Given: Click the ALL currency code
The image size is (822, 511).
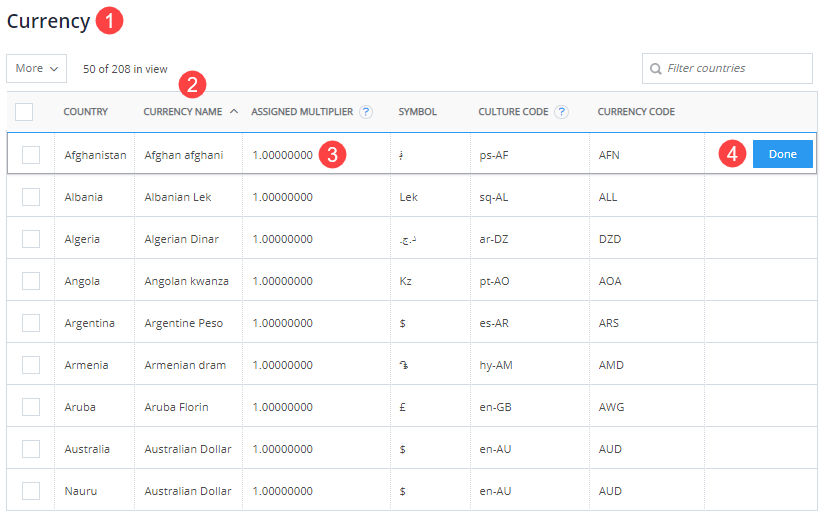Looking at the screenshot, I should tap(608, 197).
